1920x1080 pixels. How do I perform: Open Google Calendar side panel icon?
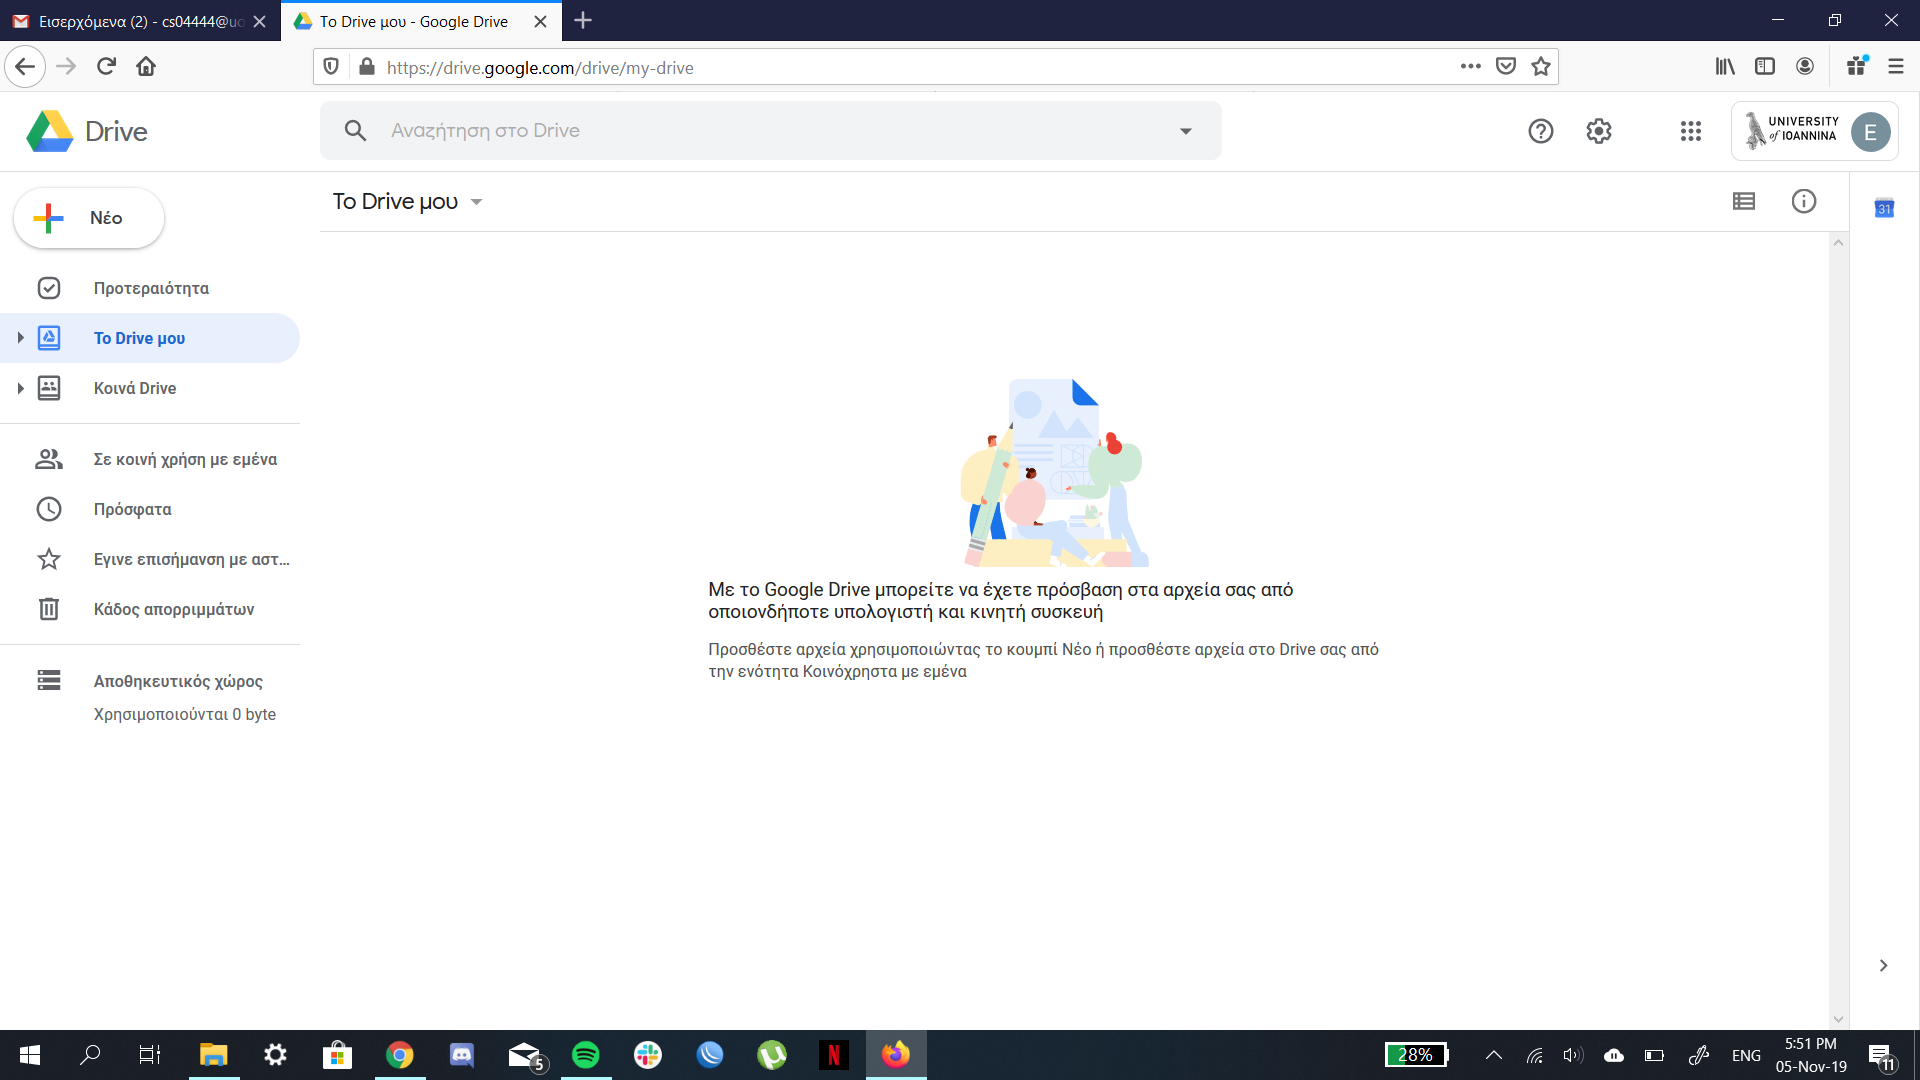pos(1884,208)
